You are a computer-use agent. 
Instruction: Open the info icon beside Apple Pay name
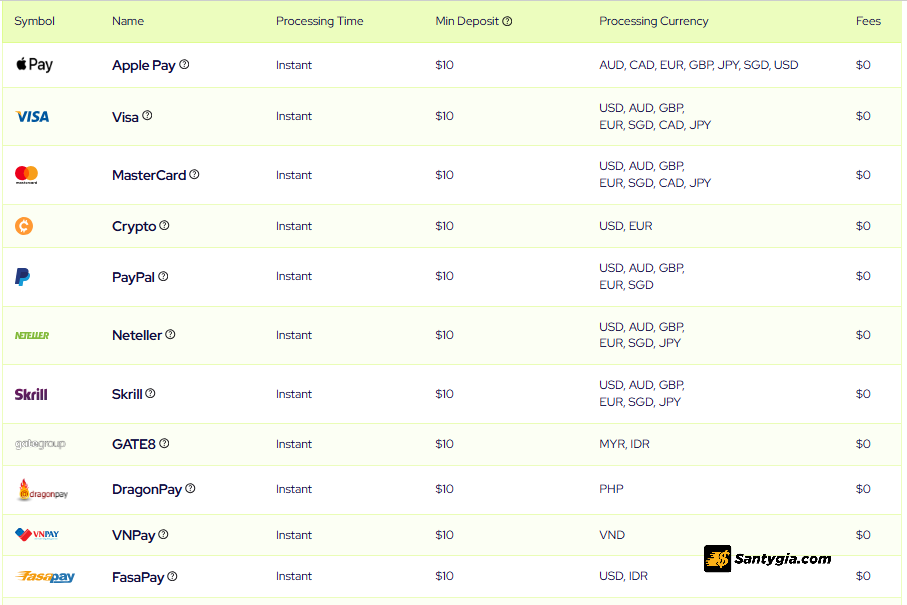tap(184, 64)
